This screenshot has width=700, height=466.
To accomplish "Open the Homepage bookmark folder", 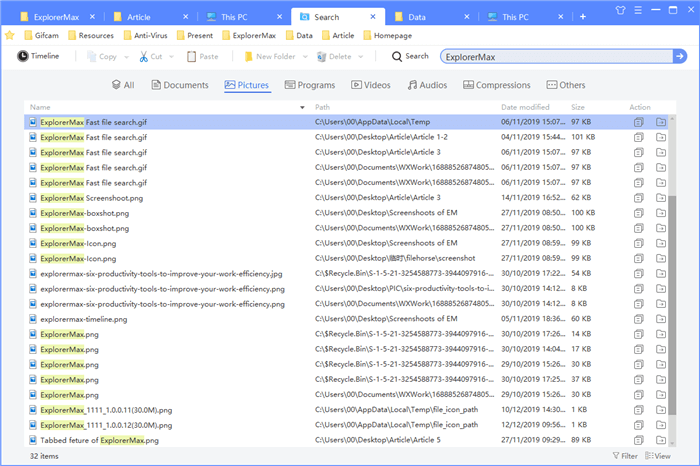I will pos(388,35).
